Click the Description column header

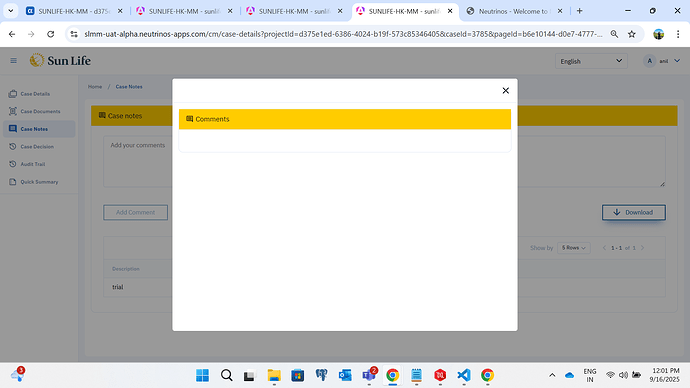coord(126,269)
